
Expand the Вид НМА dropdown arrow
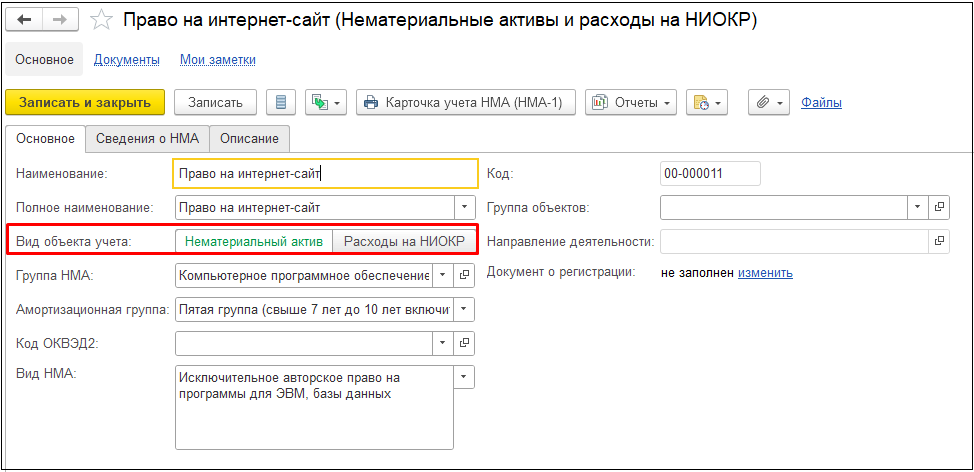point(465,376)
